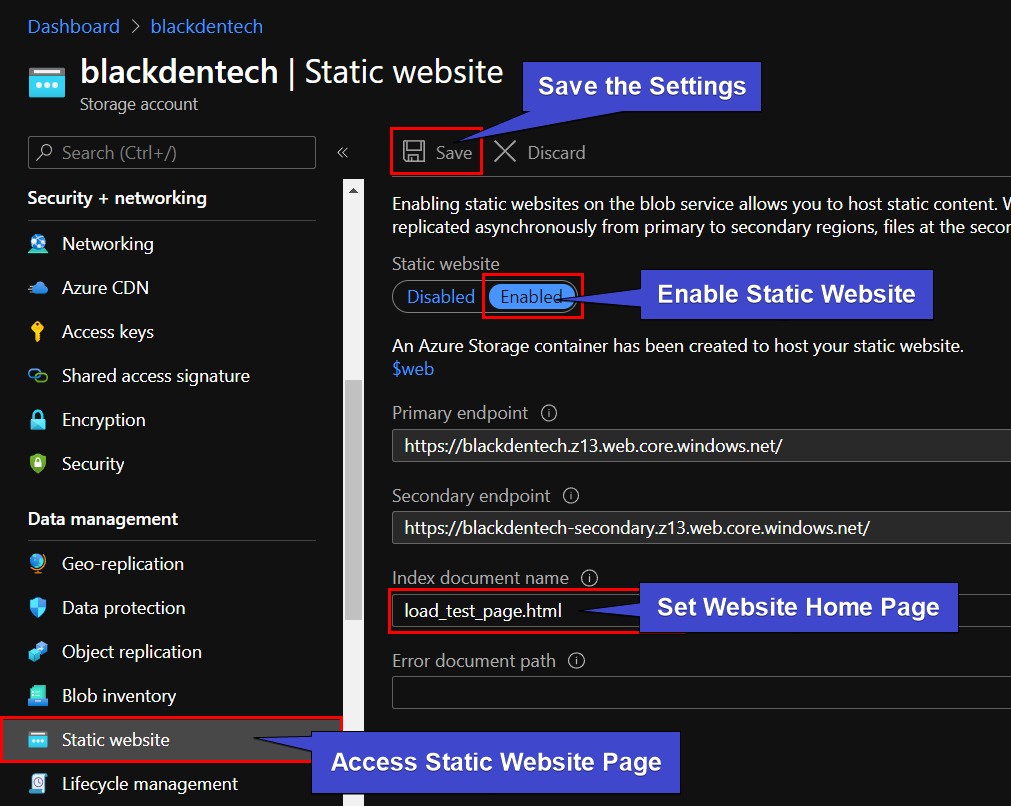Click the Save floppy disk icon
1011x806 pixels.
coord(414,152)
